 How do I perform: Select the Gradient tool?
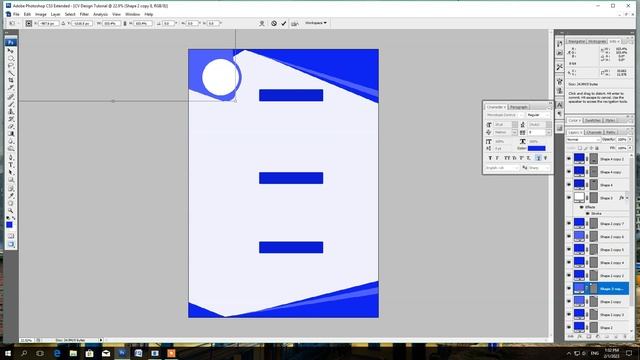tap(11, 133)
